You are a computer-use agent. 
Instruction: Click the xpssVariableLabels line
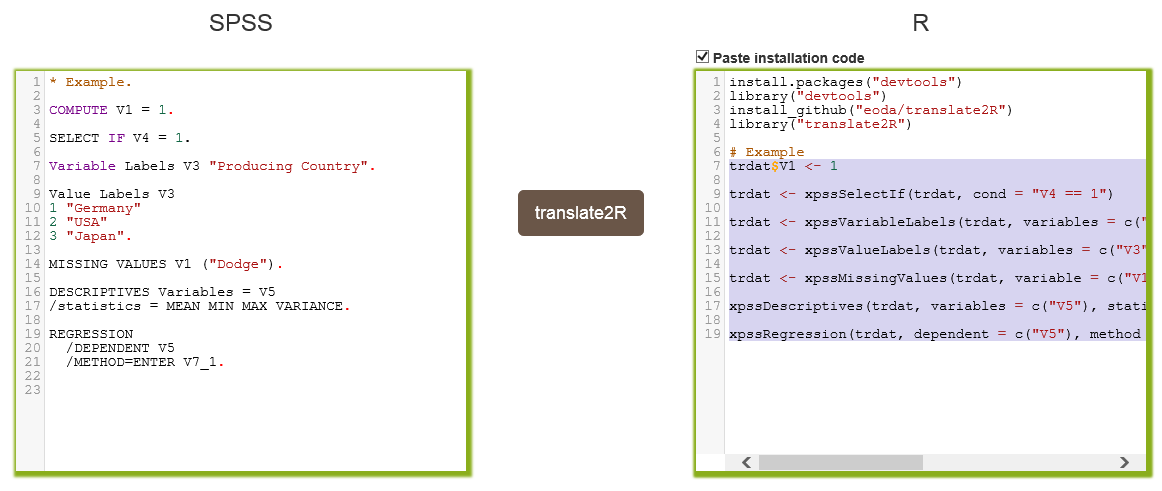[937, 223]
